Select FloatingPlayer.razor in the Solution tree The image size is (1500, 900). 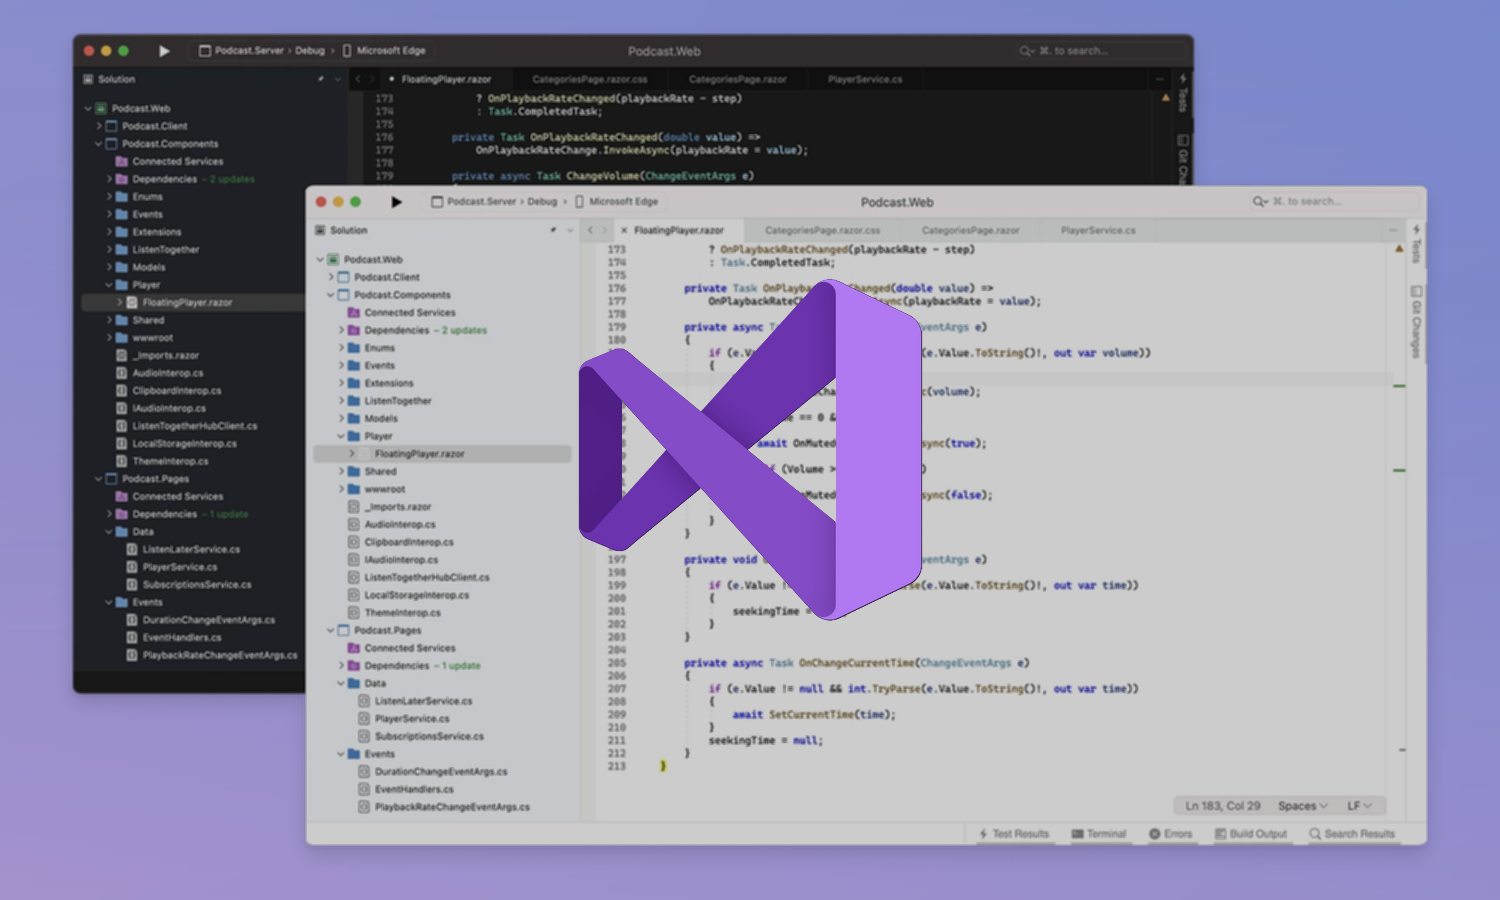[x=419, y=453]
